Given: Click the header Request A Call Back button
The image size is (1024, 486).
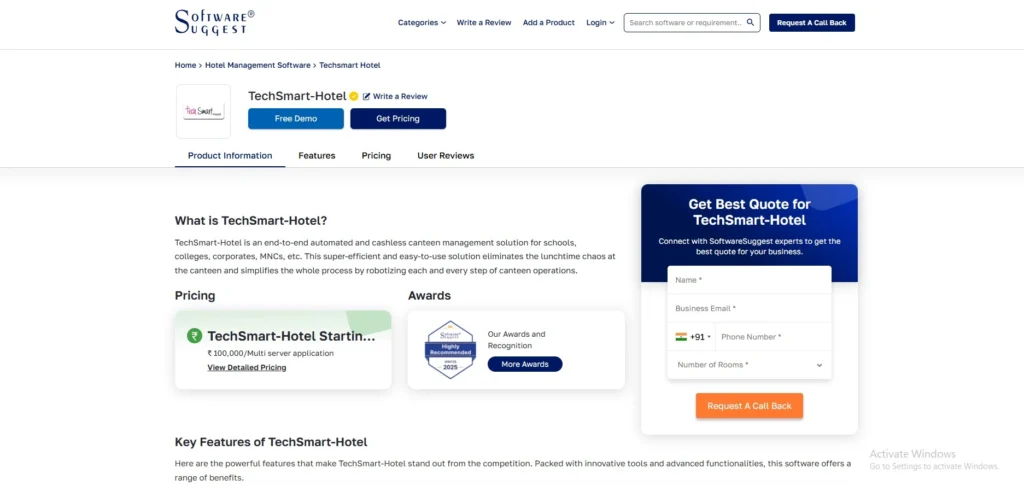Looking at the screenshot, I should click(812, 23).
